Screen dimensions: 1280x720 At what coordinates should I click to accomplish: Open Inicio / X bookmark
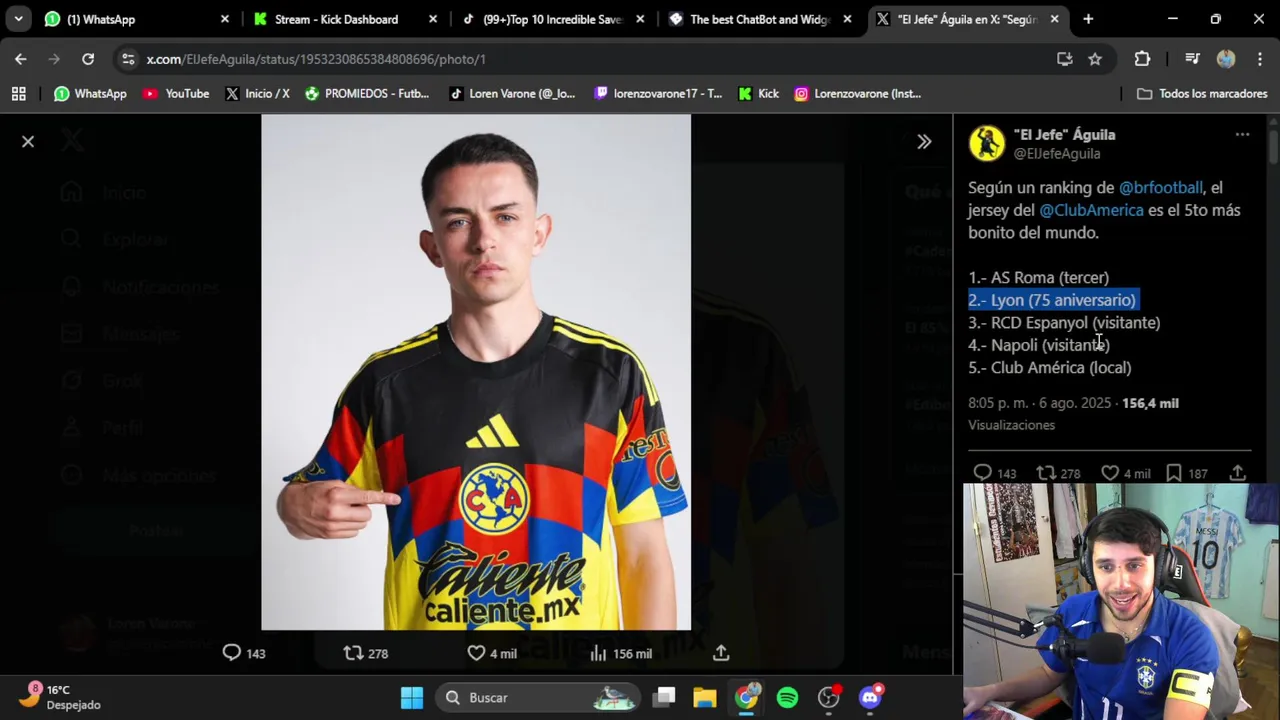[257, 93]
